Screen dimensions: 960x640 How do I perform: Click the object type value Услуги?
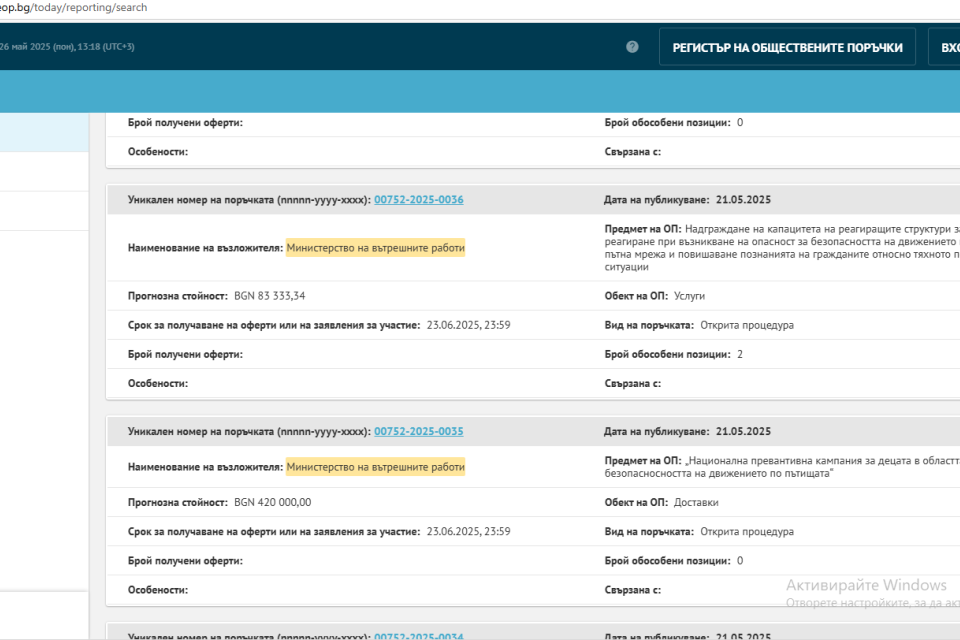click(689, 296)
